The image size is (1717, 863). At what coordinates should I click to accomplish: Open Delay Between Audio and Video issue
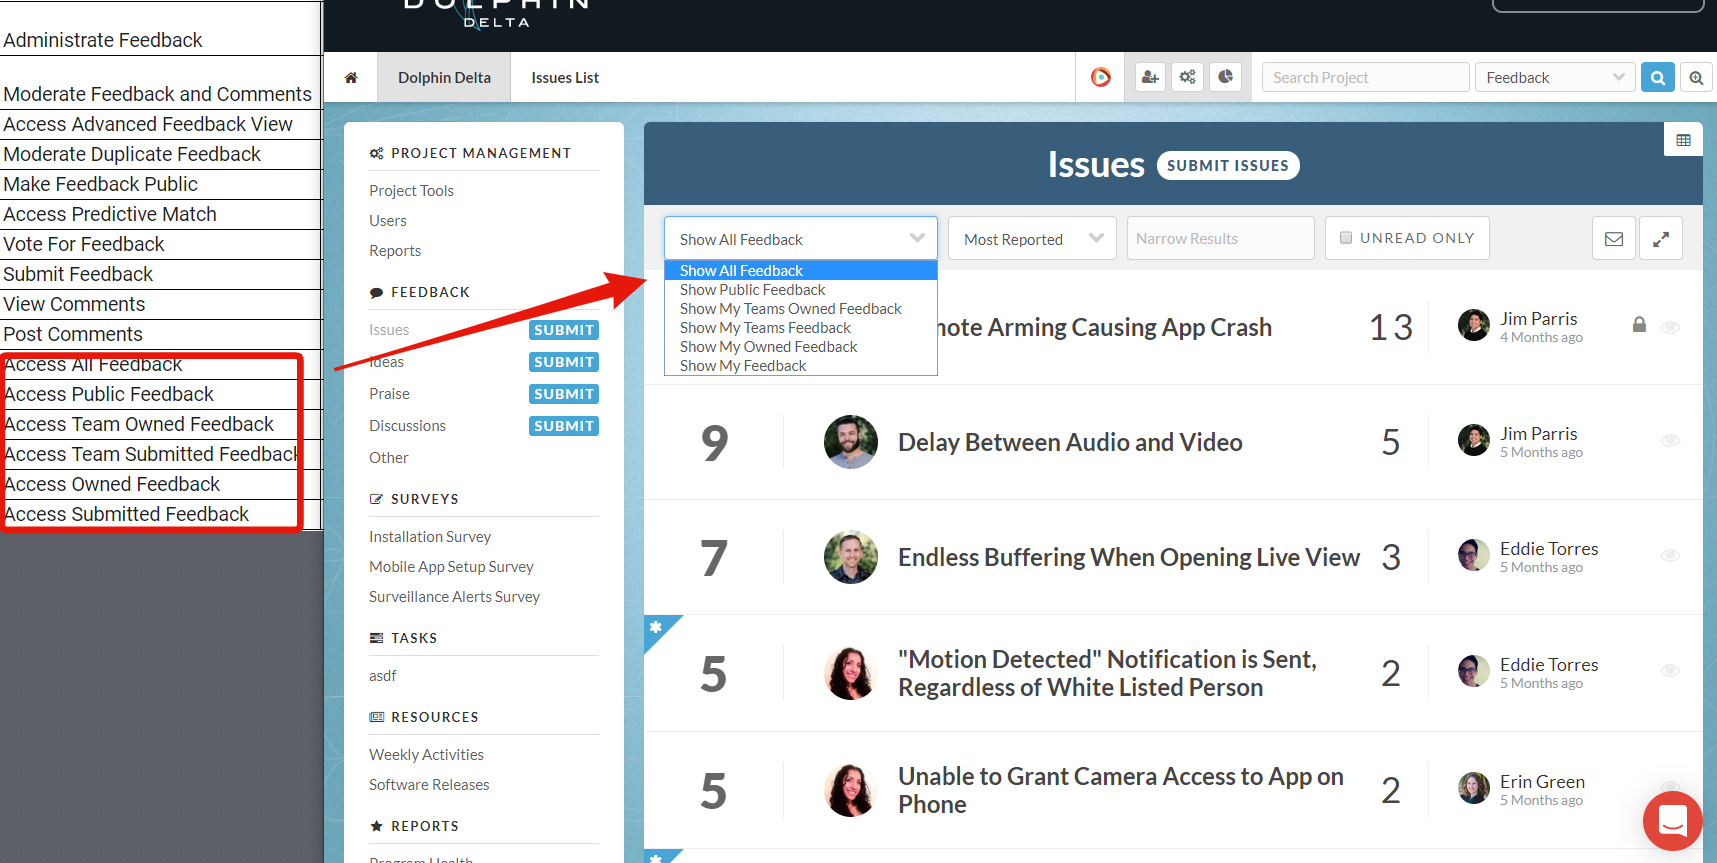[x=1070, y=442]
